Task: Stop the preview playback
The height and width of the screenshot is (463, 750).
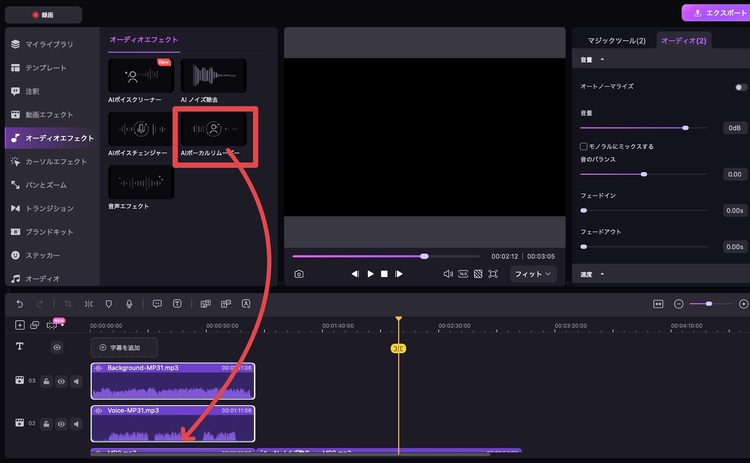Action: coord(384,274)
